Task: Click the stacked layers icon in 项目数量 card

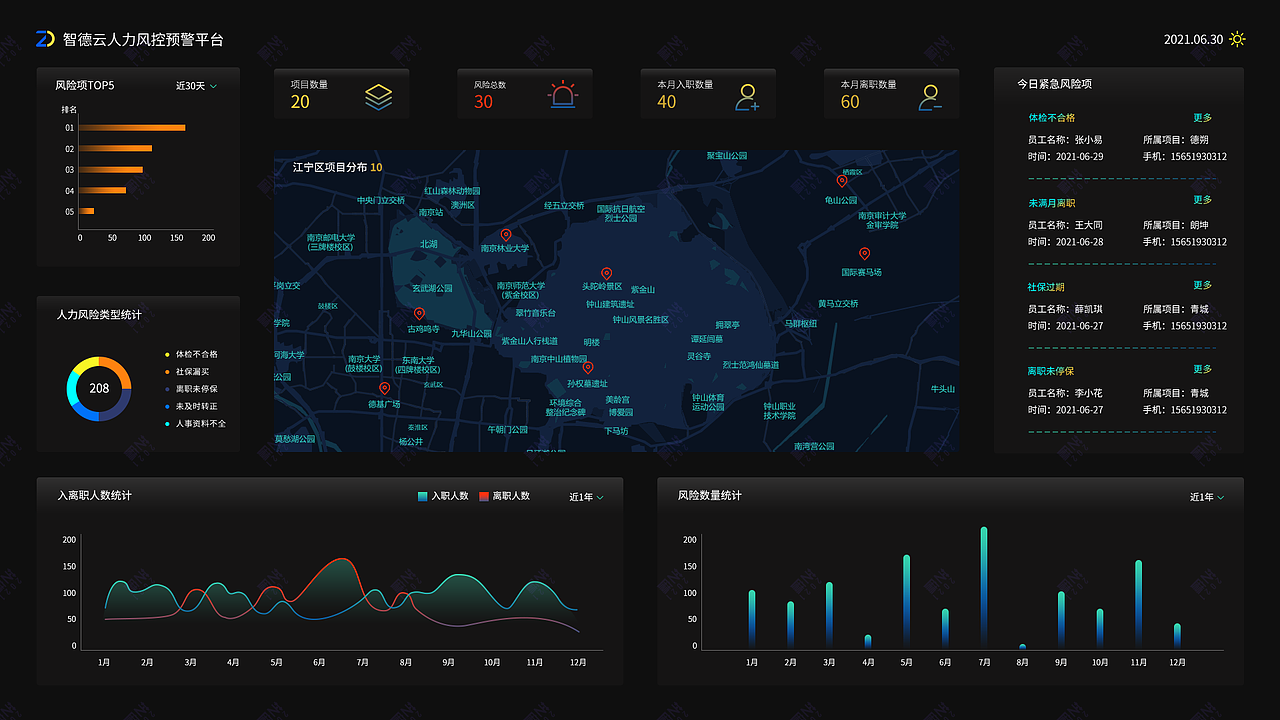Action: coord(379,97)
